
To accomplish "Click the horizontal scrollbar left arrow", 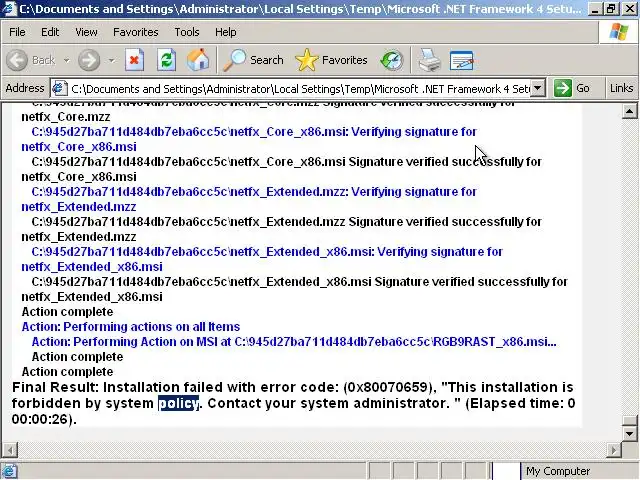I will click(10, 450).
